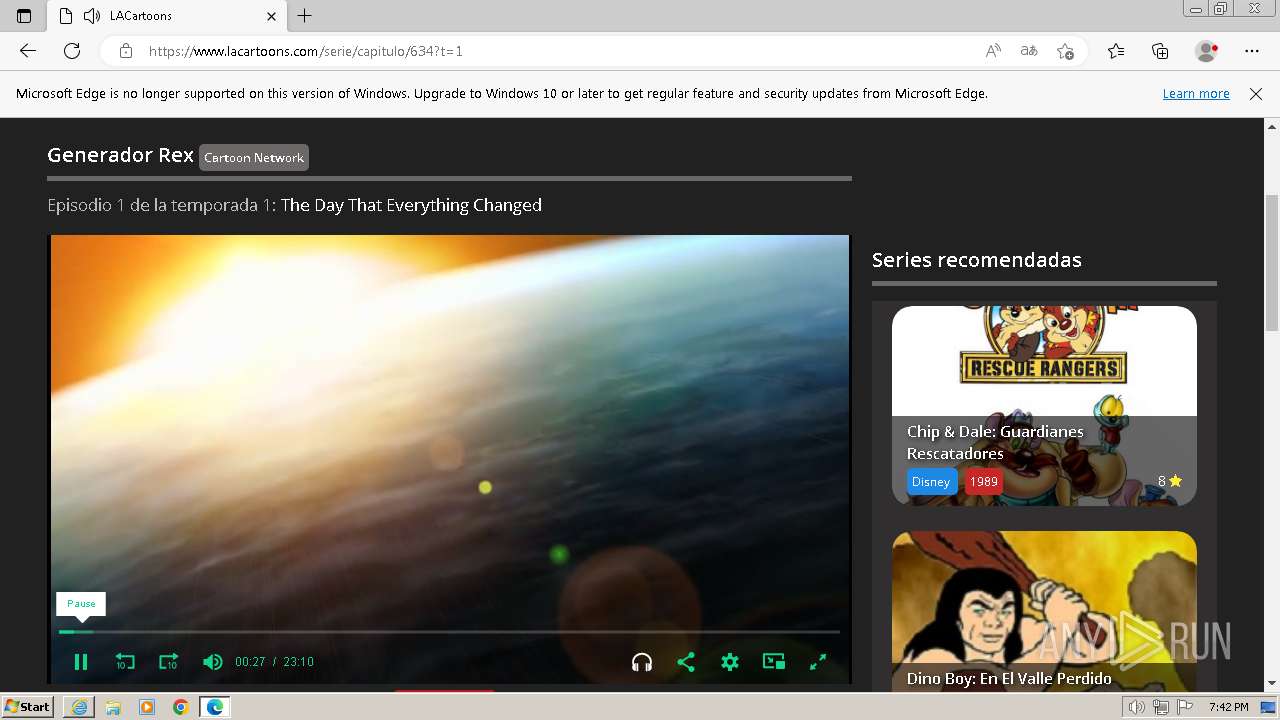This screenshot has width=1280, height=720.
Task: Share the video
Action: tap(686, 662)
